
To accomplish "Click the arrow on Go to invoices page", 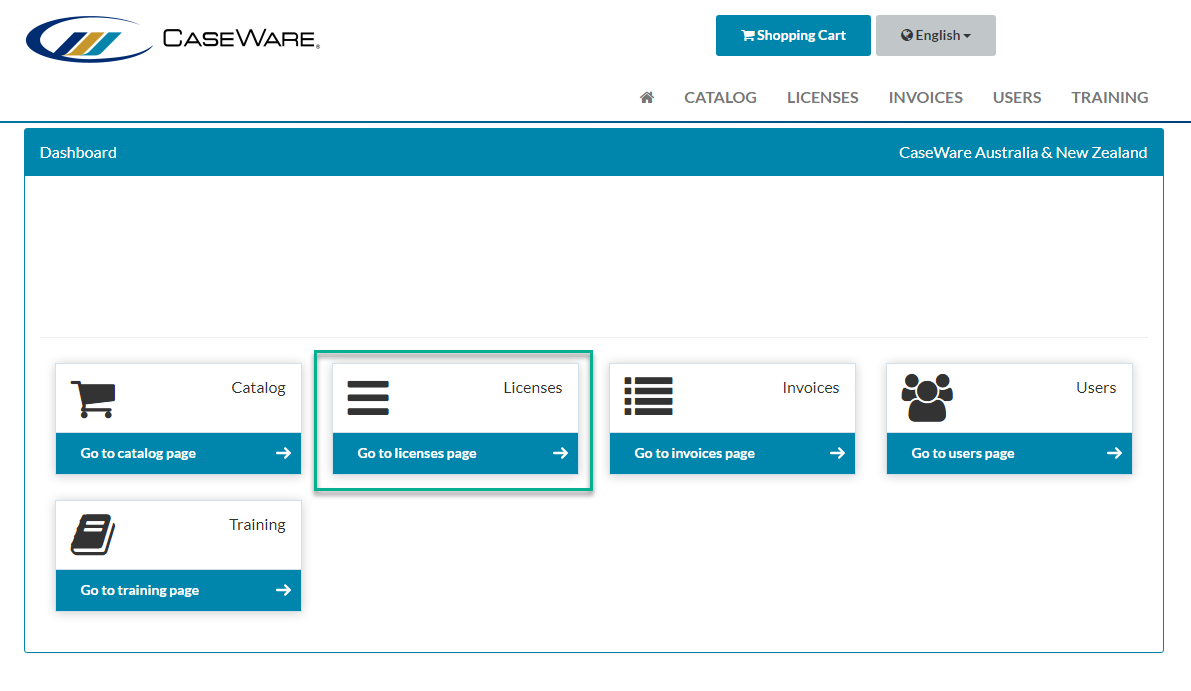I will pyautogui.click(x=837, y=453).
